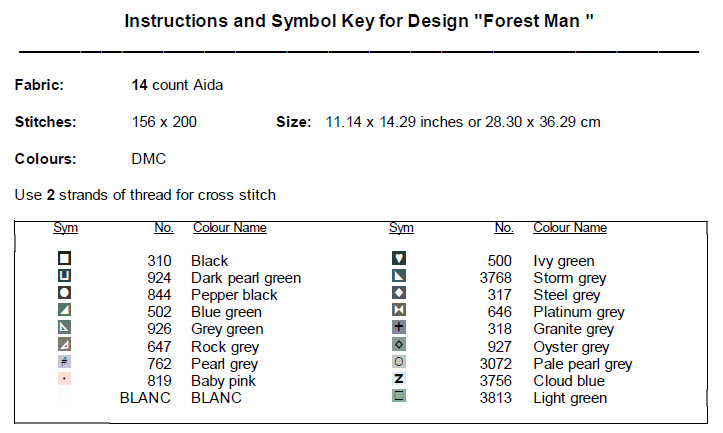Select the Ivy green symbol icon
Screen dimensions: 723x433
click(400, 259)
